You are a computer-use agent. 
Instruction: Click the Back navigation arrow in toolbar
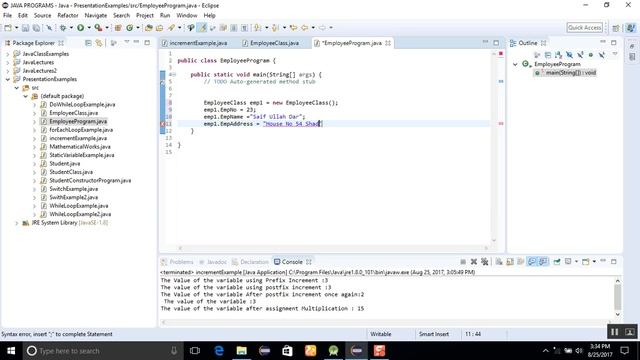[304, 28]
